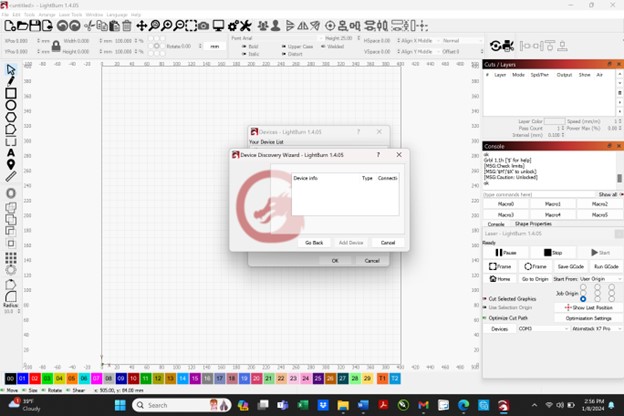Viewport: 624px width, 416px height.
Task: Open the File menu
Action: (x=5, y=15)
